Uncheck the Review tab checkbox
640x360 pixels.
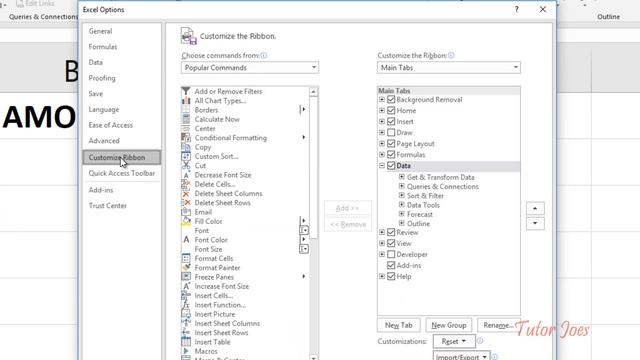[391, 232]
